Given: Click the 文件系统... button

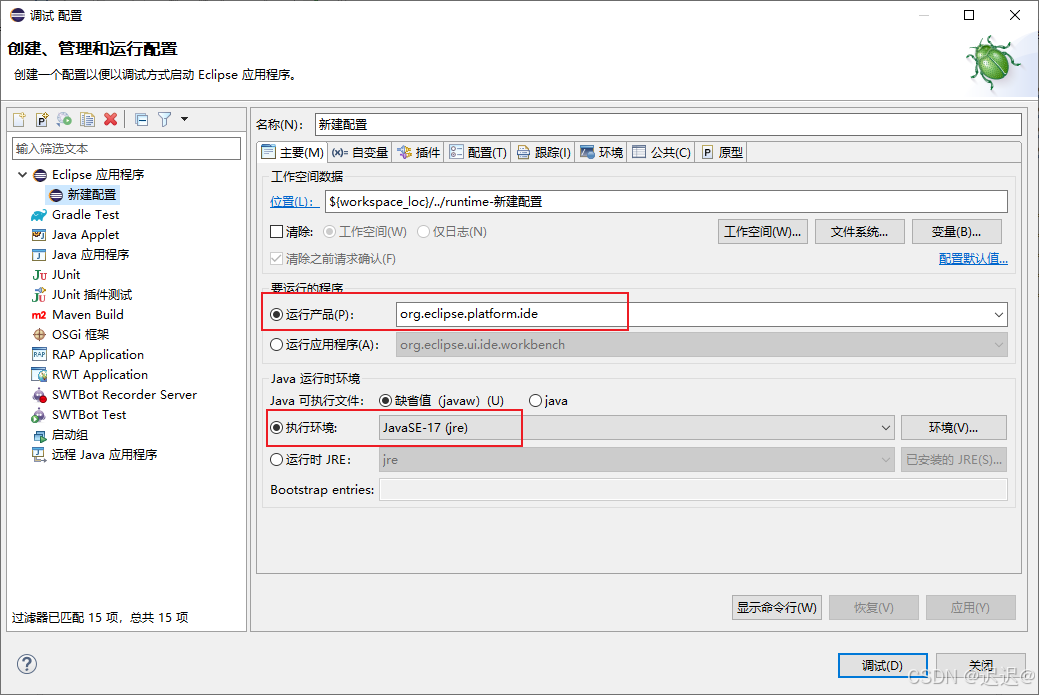Looking at the screenshot, I should pyautogui.click(x=859, y=232).
